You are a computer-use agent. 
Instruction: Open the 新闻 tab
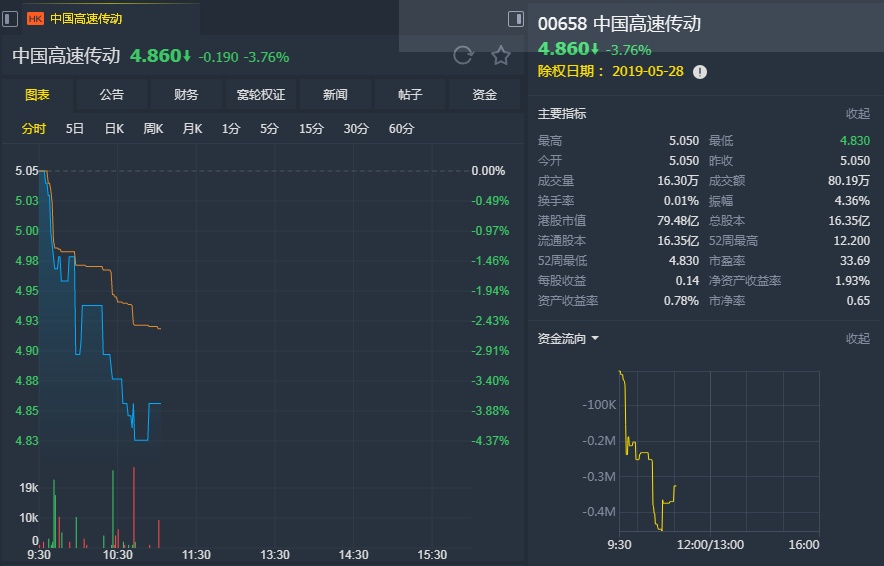(335, 94)
